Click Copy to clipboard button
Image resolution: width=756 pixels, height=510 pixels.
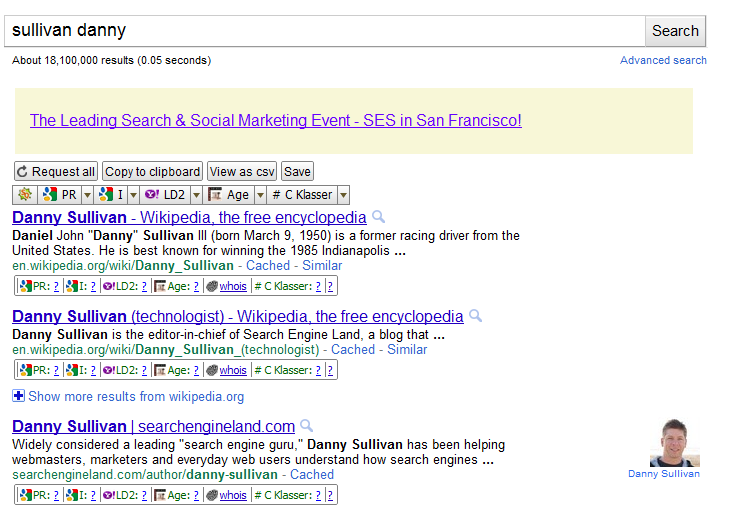[x=152, y=171]
